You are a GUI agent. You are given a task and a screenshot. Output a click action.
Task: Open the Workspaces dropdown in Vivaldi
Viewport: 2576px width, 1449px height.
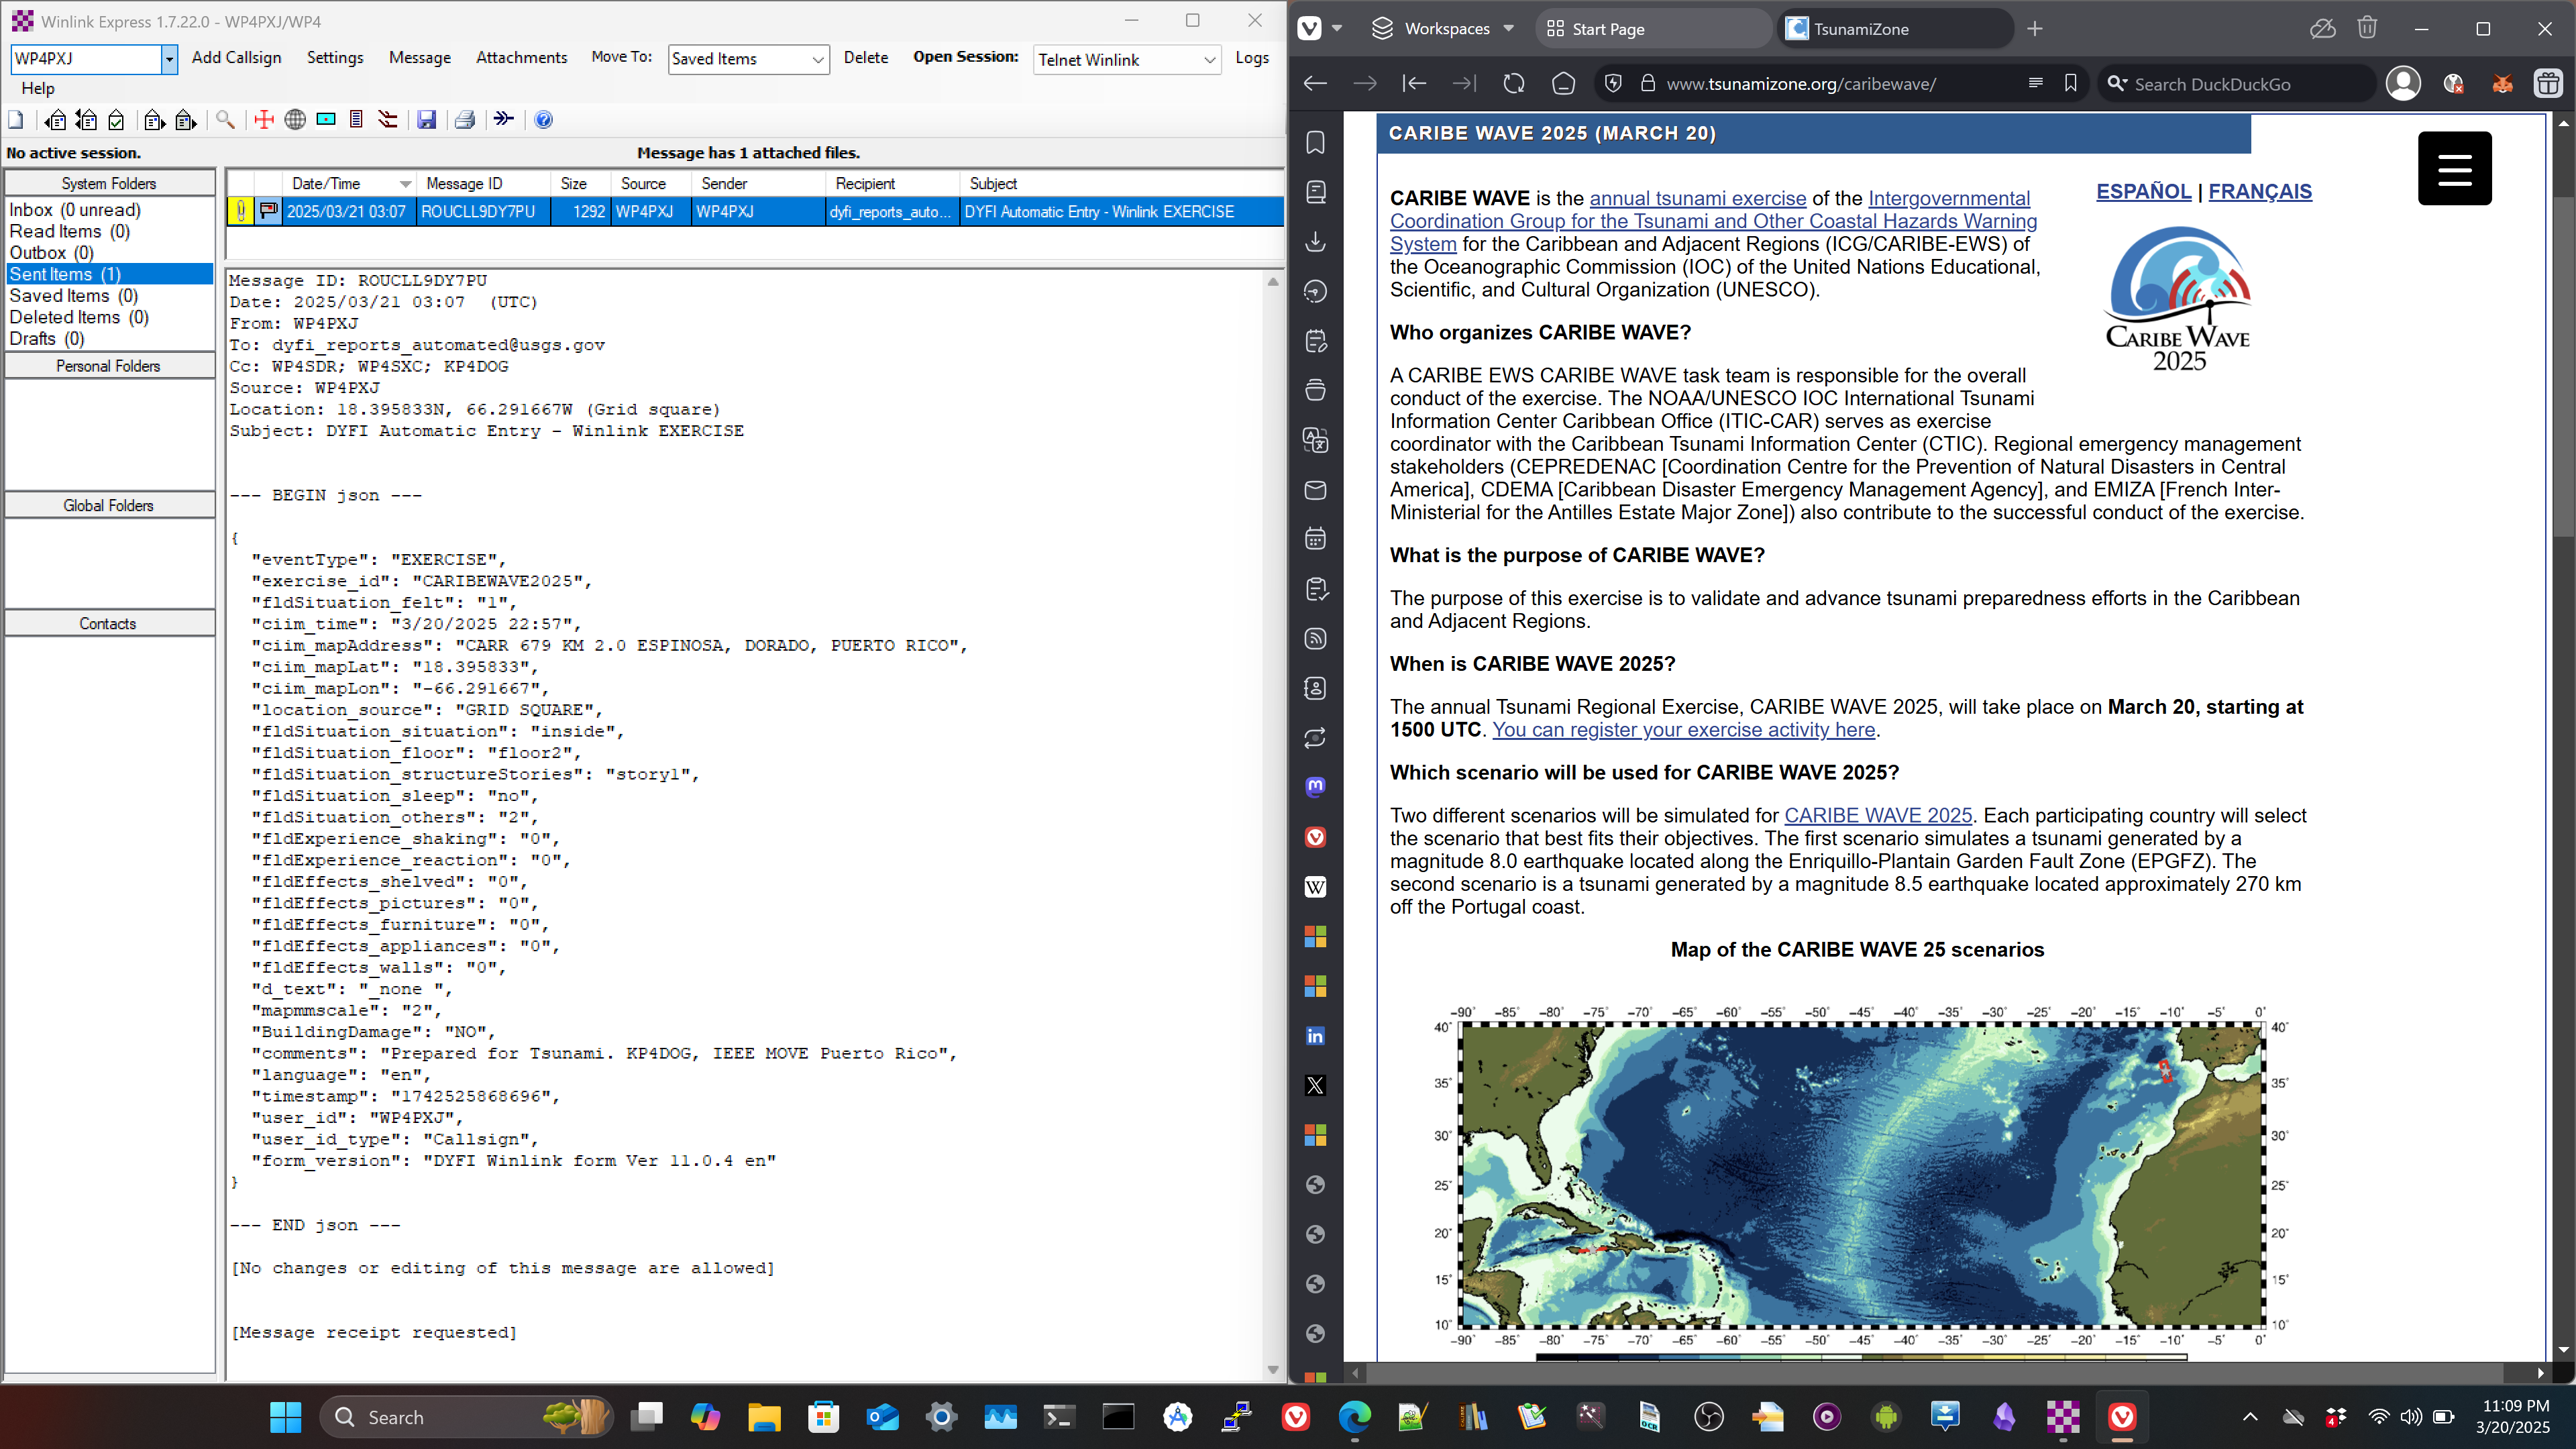pyautogui.click(x=1443, y=29)
